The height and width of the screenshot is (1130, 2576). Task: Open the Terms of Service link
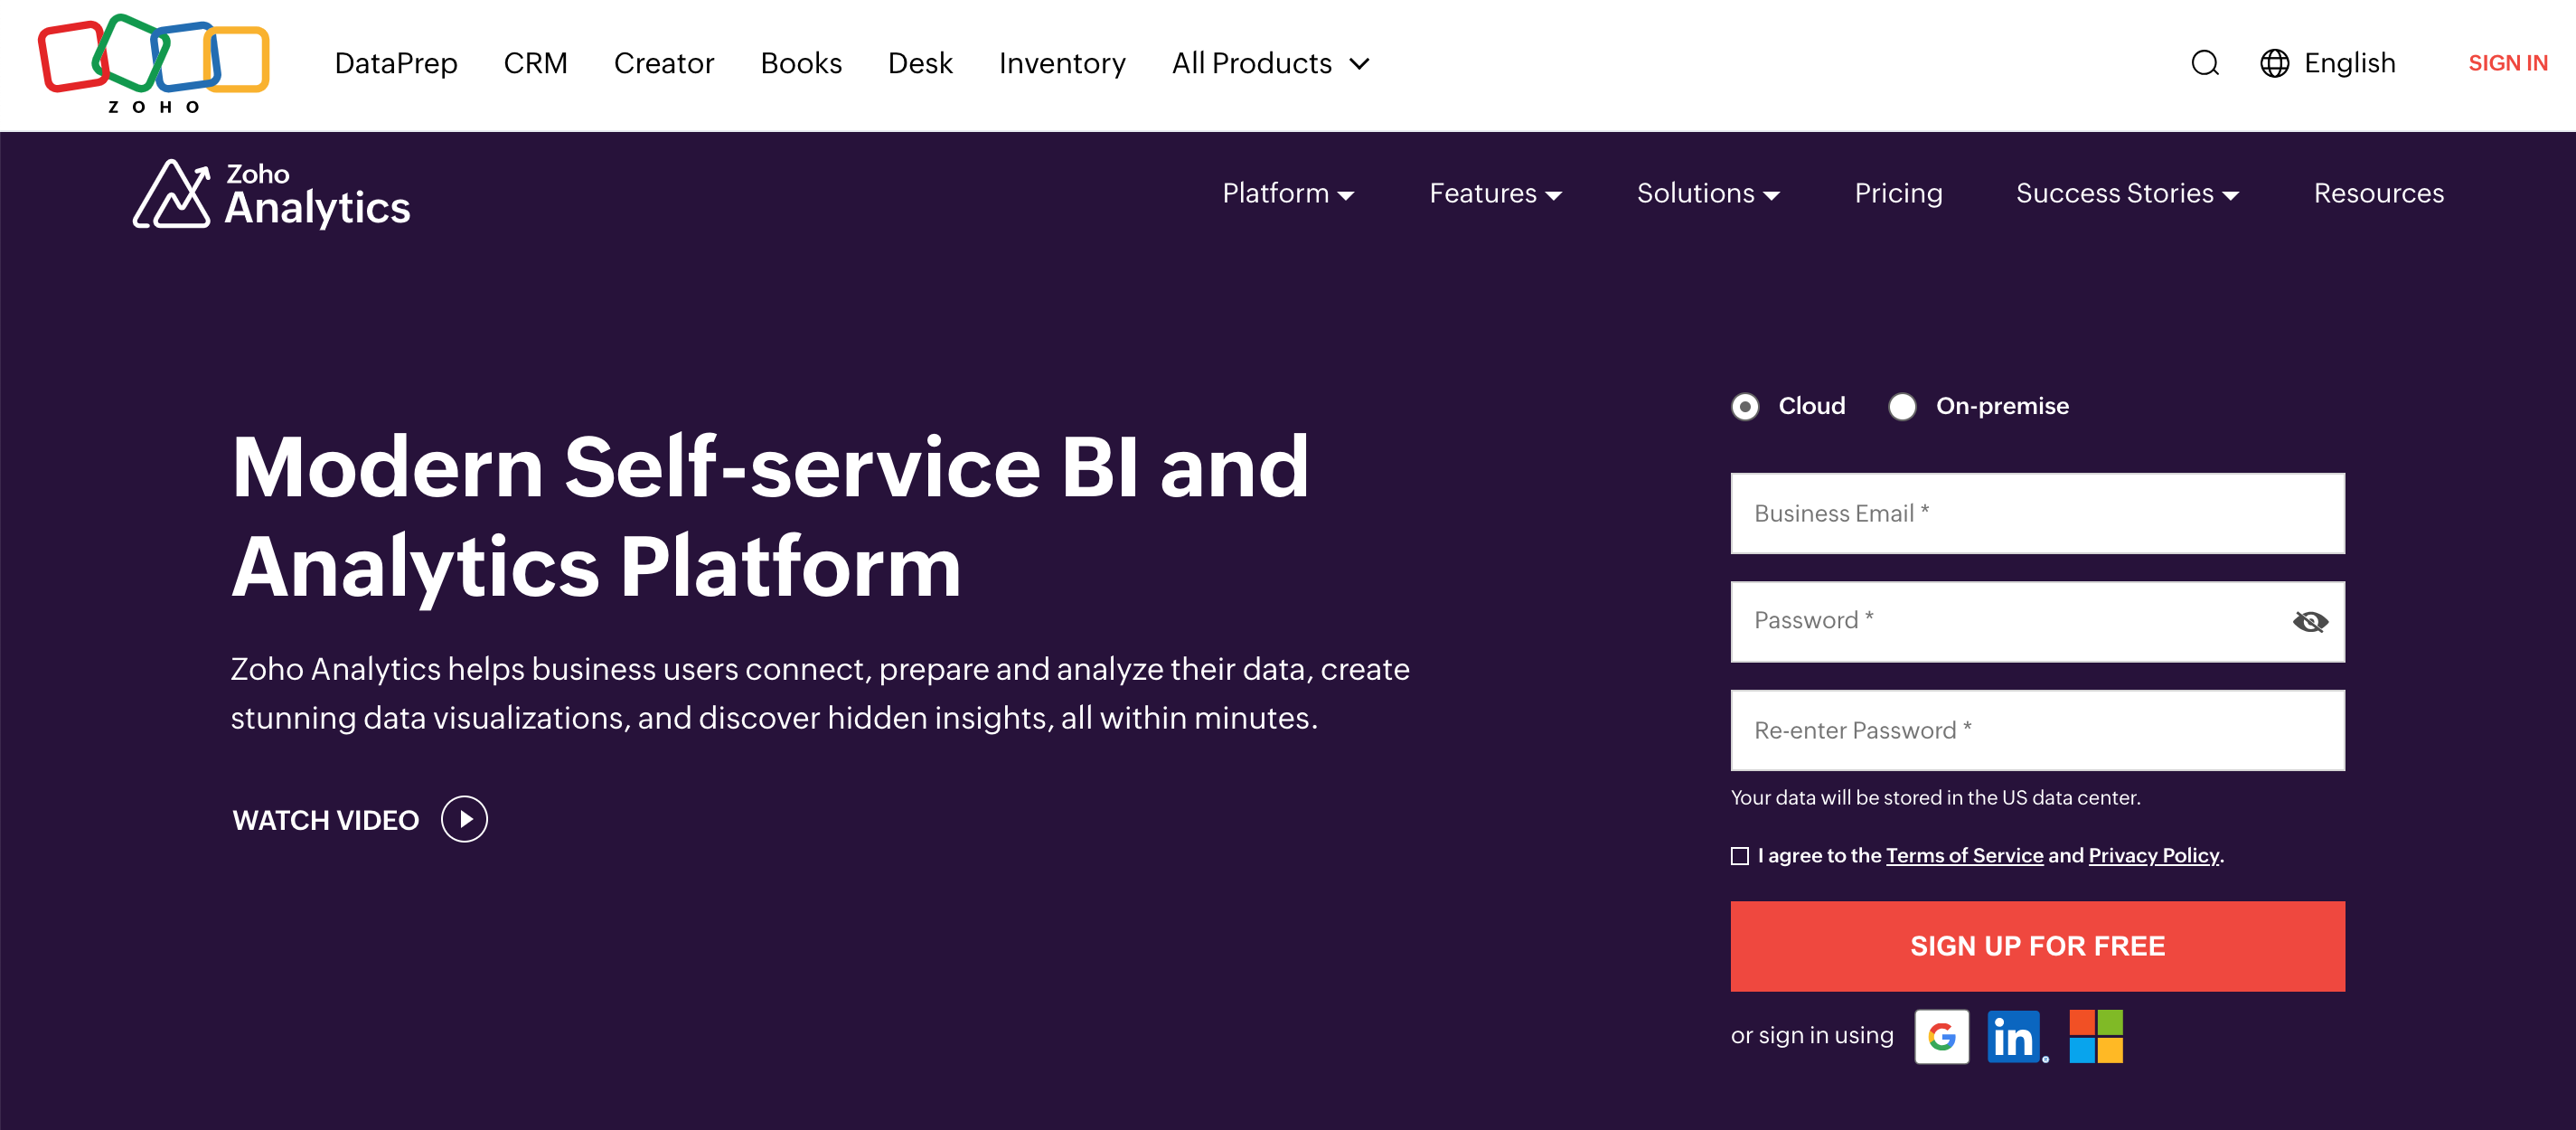[x=1964, y=856]
